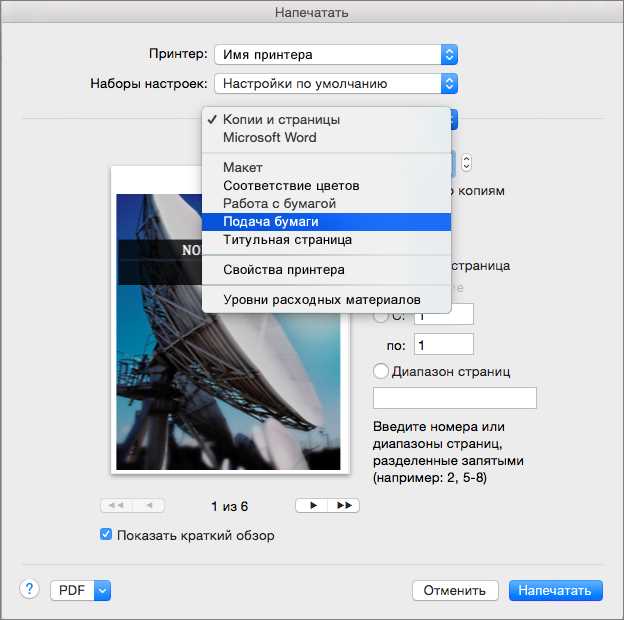Go to the previous preview page
The width and height of the screenshot is (624, 620).
pos(149,506)
